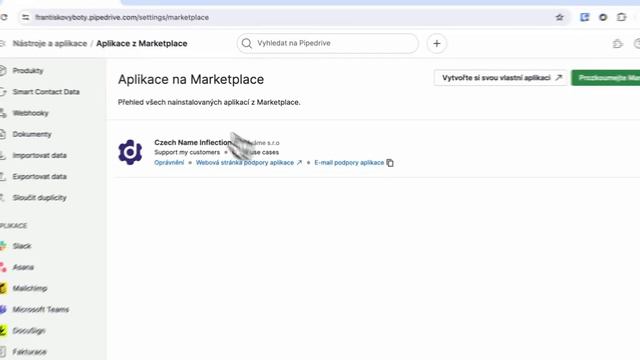Open Sloučit duplicity in sidebar
640x360 pixels.
coord(39,198)
